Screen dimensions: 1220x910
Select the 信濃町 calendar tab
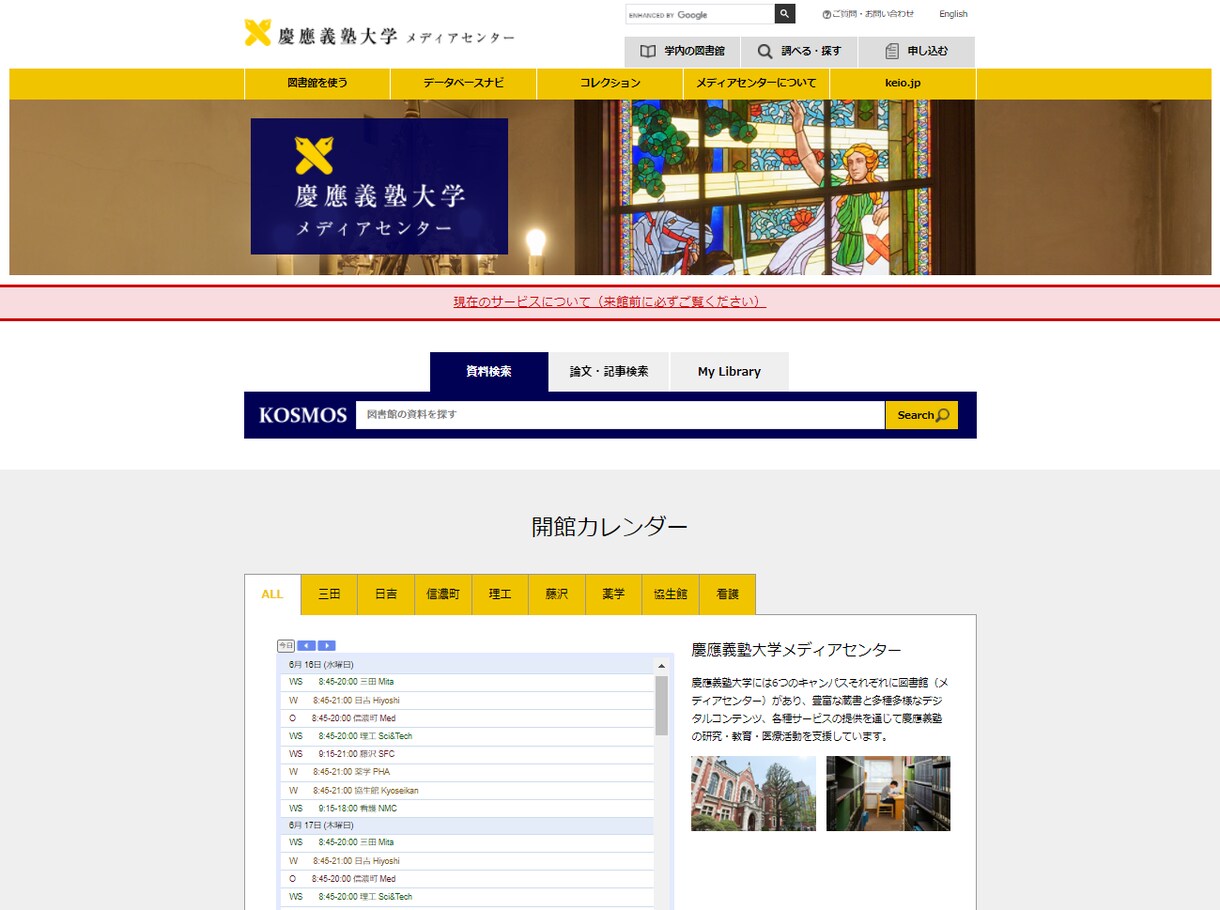pos(443,594)
